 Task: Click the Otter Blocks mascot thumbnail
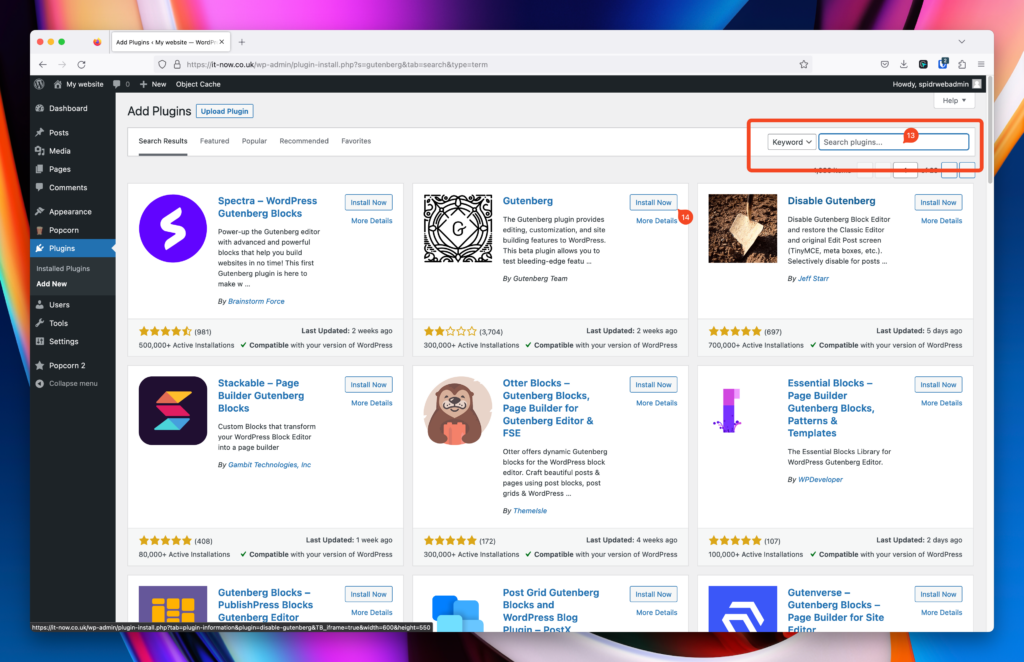point(458,411)
